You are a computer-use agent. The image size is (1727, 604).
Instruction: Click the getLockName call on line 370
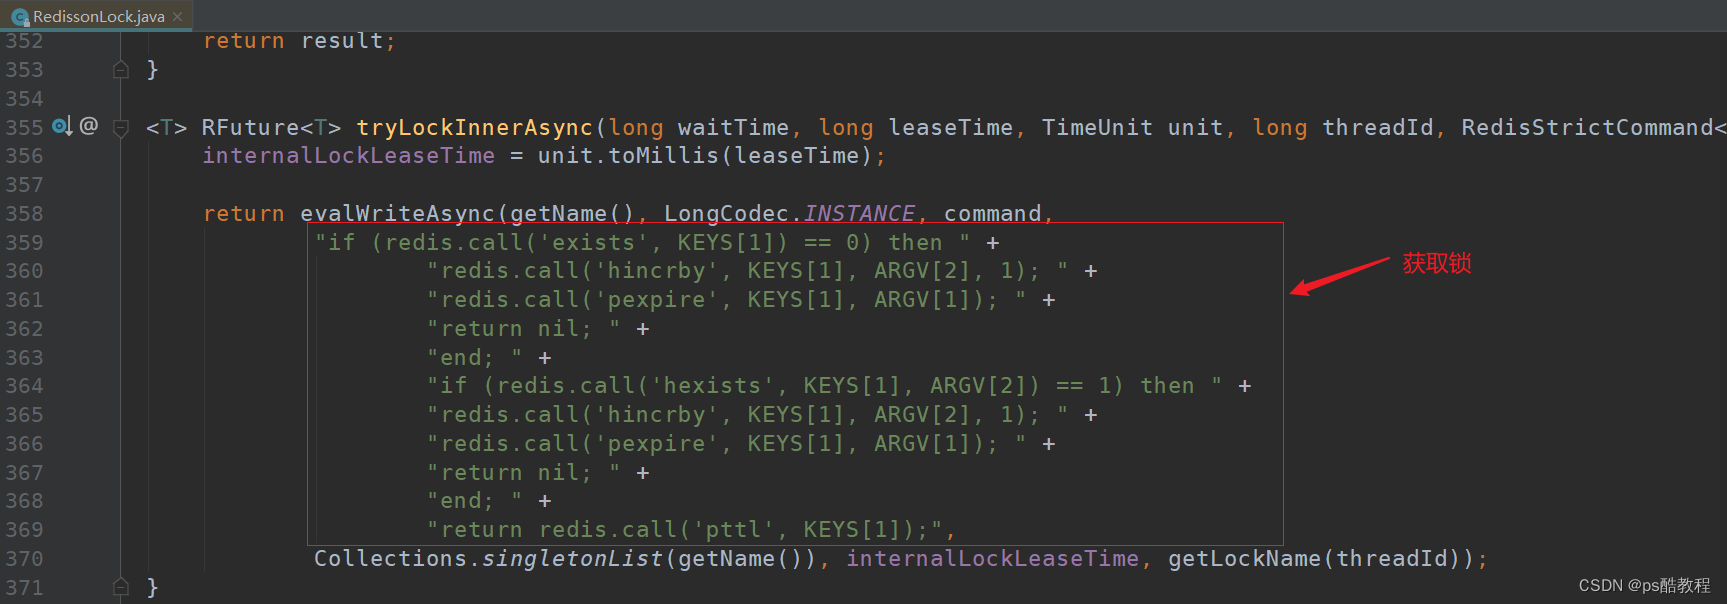[x=1245, y=559]
